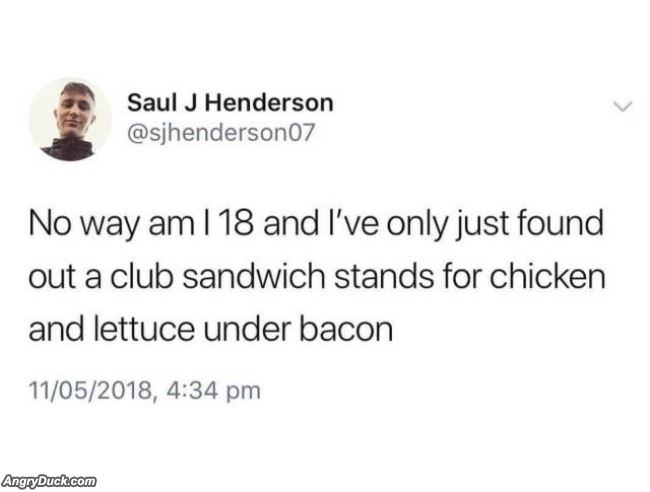Select the 4:34 pm time text
Image resolution: width=650 pixels, height=492 pixels.
click(x=213, y=391)
